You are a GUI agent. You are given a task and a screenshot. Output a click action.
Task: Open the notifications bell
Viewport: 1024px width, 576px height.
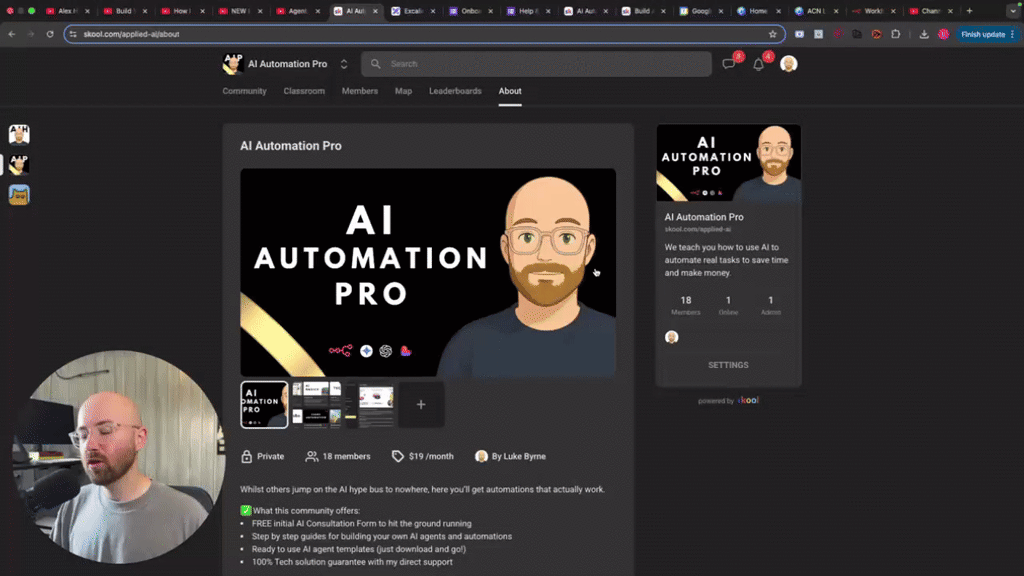(x=758, y=65)
